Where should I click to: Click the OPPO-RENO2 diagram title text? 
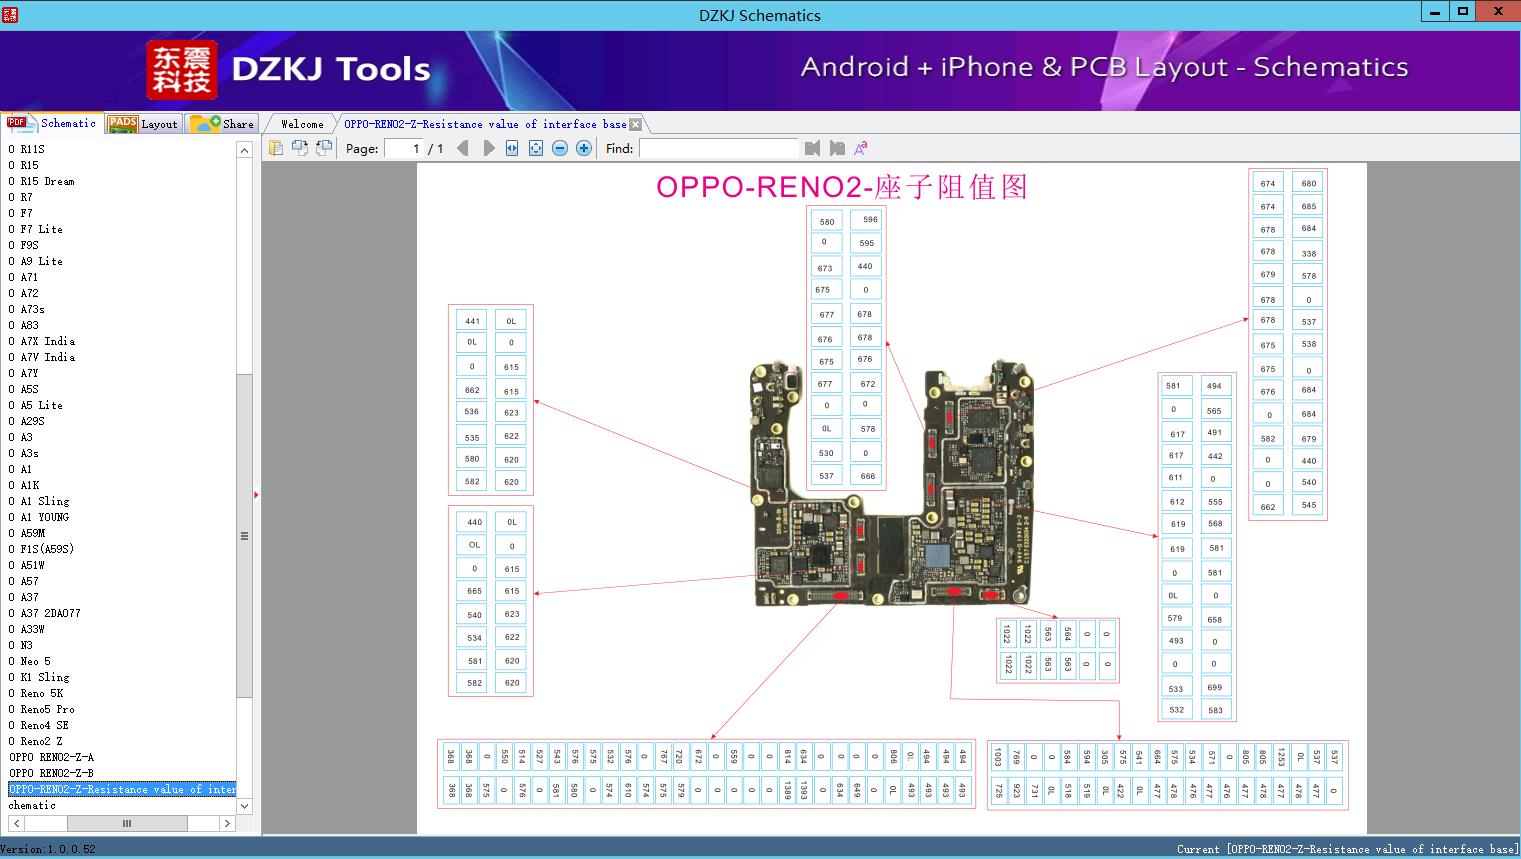pyautogui.click(x=841, y=187)
